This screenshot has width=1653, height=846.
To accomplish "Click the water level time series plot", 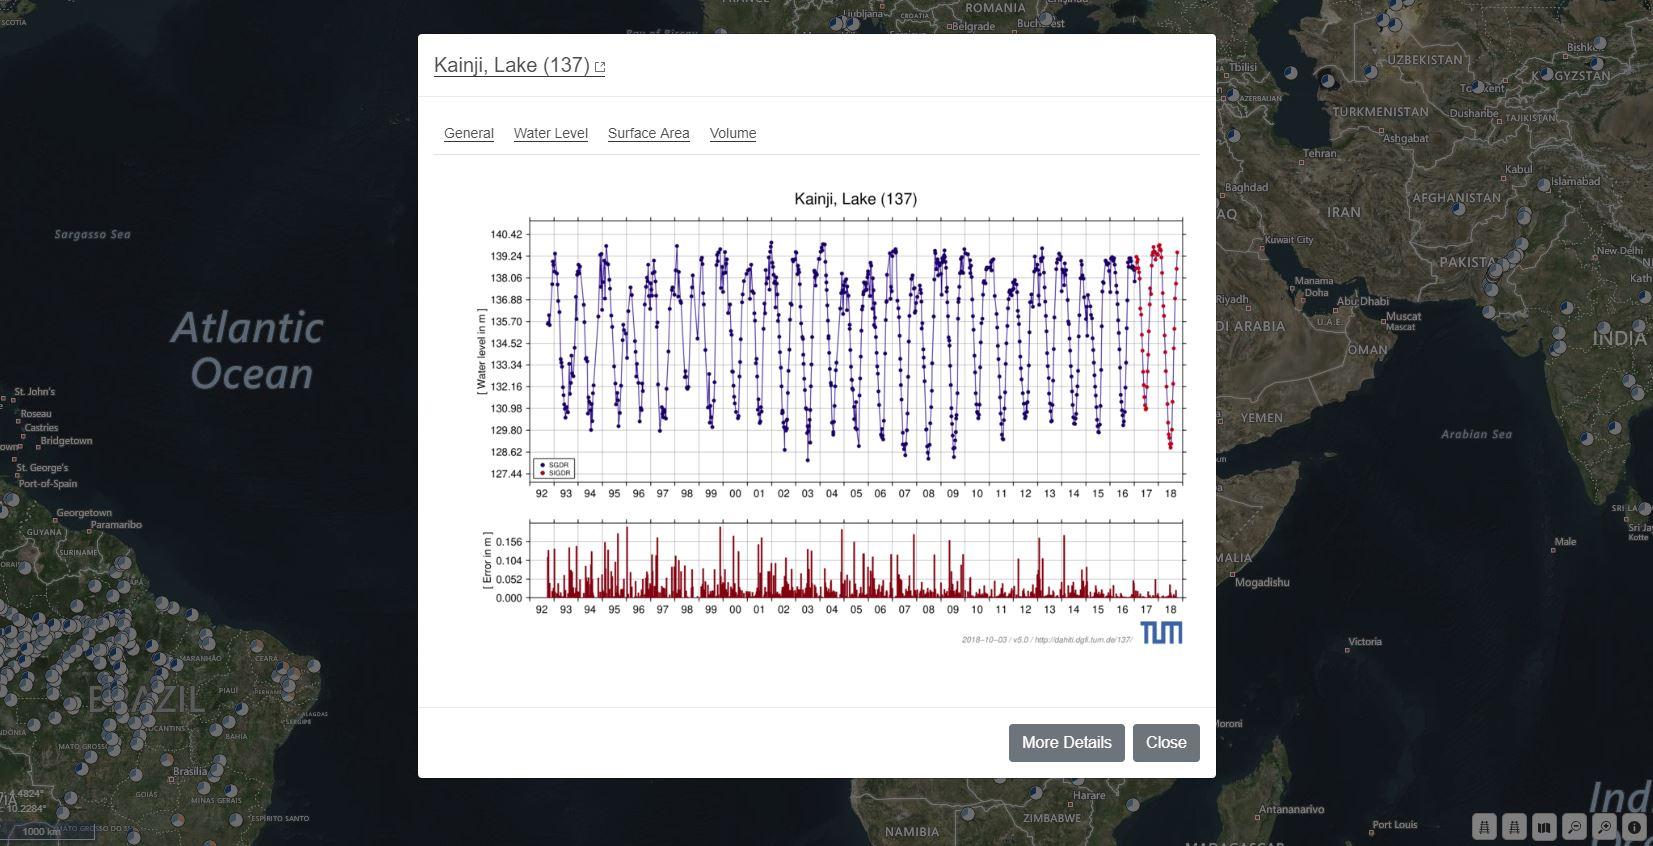I will pos(855,350).
